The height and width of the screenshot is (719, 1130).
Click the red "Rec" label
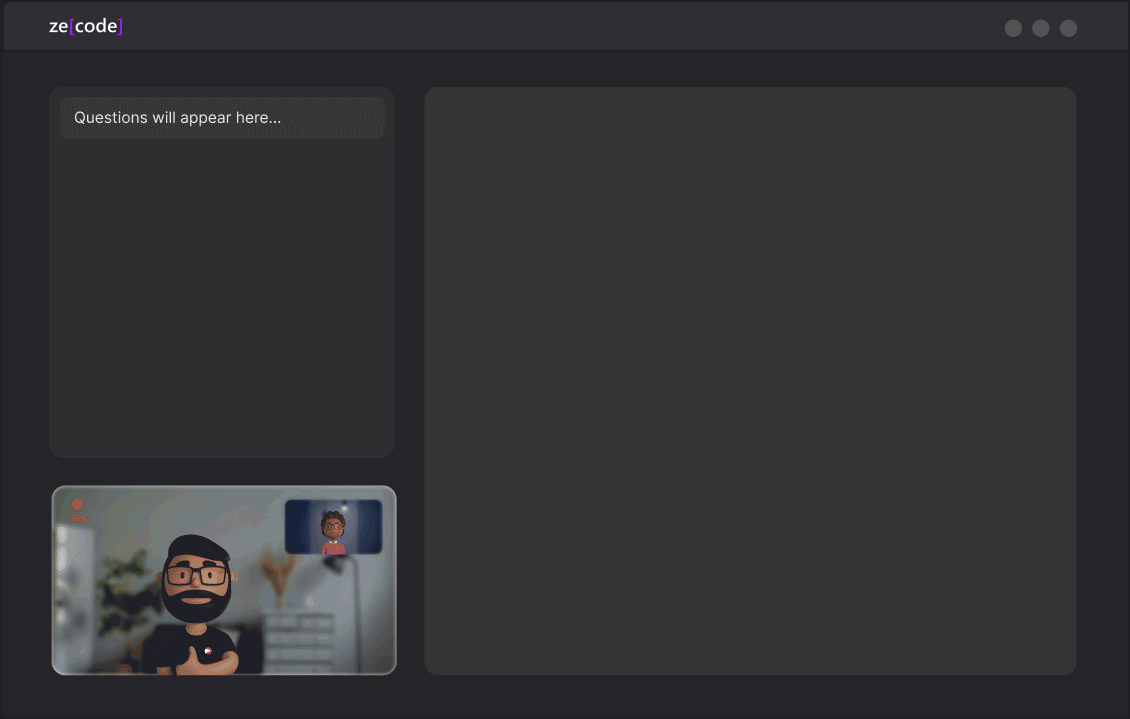point(79,519)
